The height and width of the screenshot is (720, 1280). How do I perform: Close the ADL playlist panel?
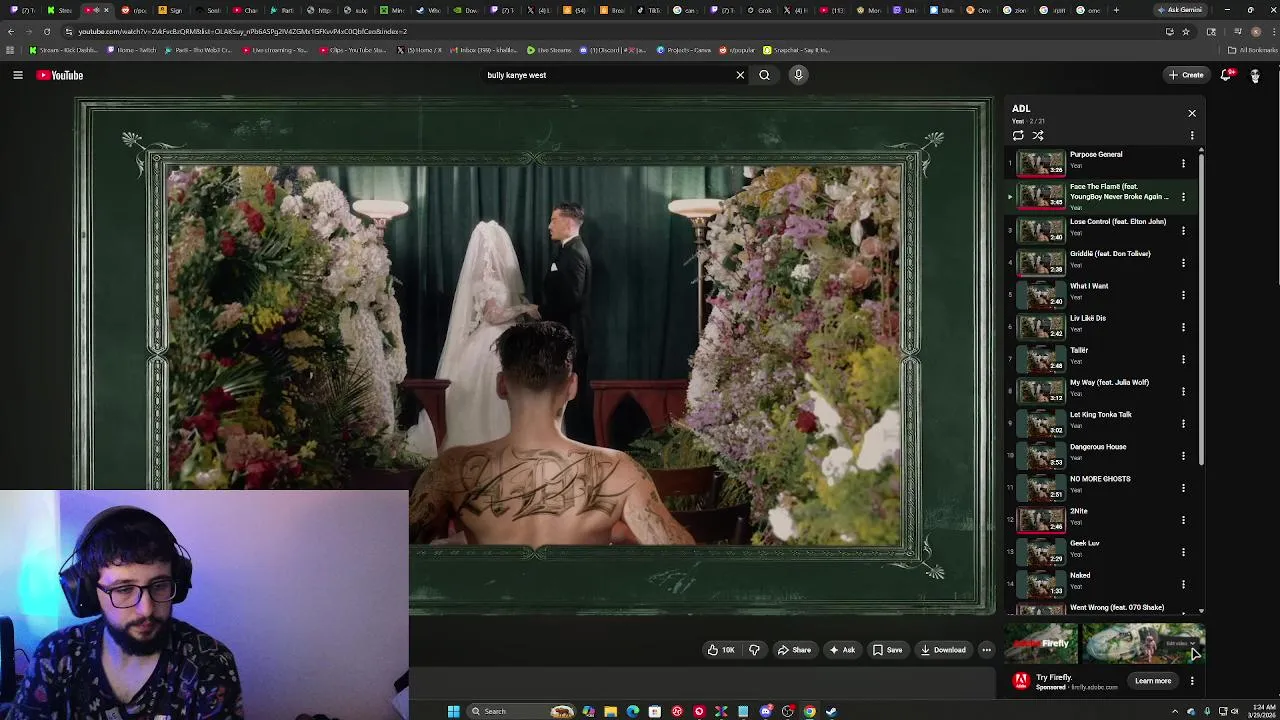pyautogui.click(x=1192, y=113)
